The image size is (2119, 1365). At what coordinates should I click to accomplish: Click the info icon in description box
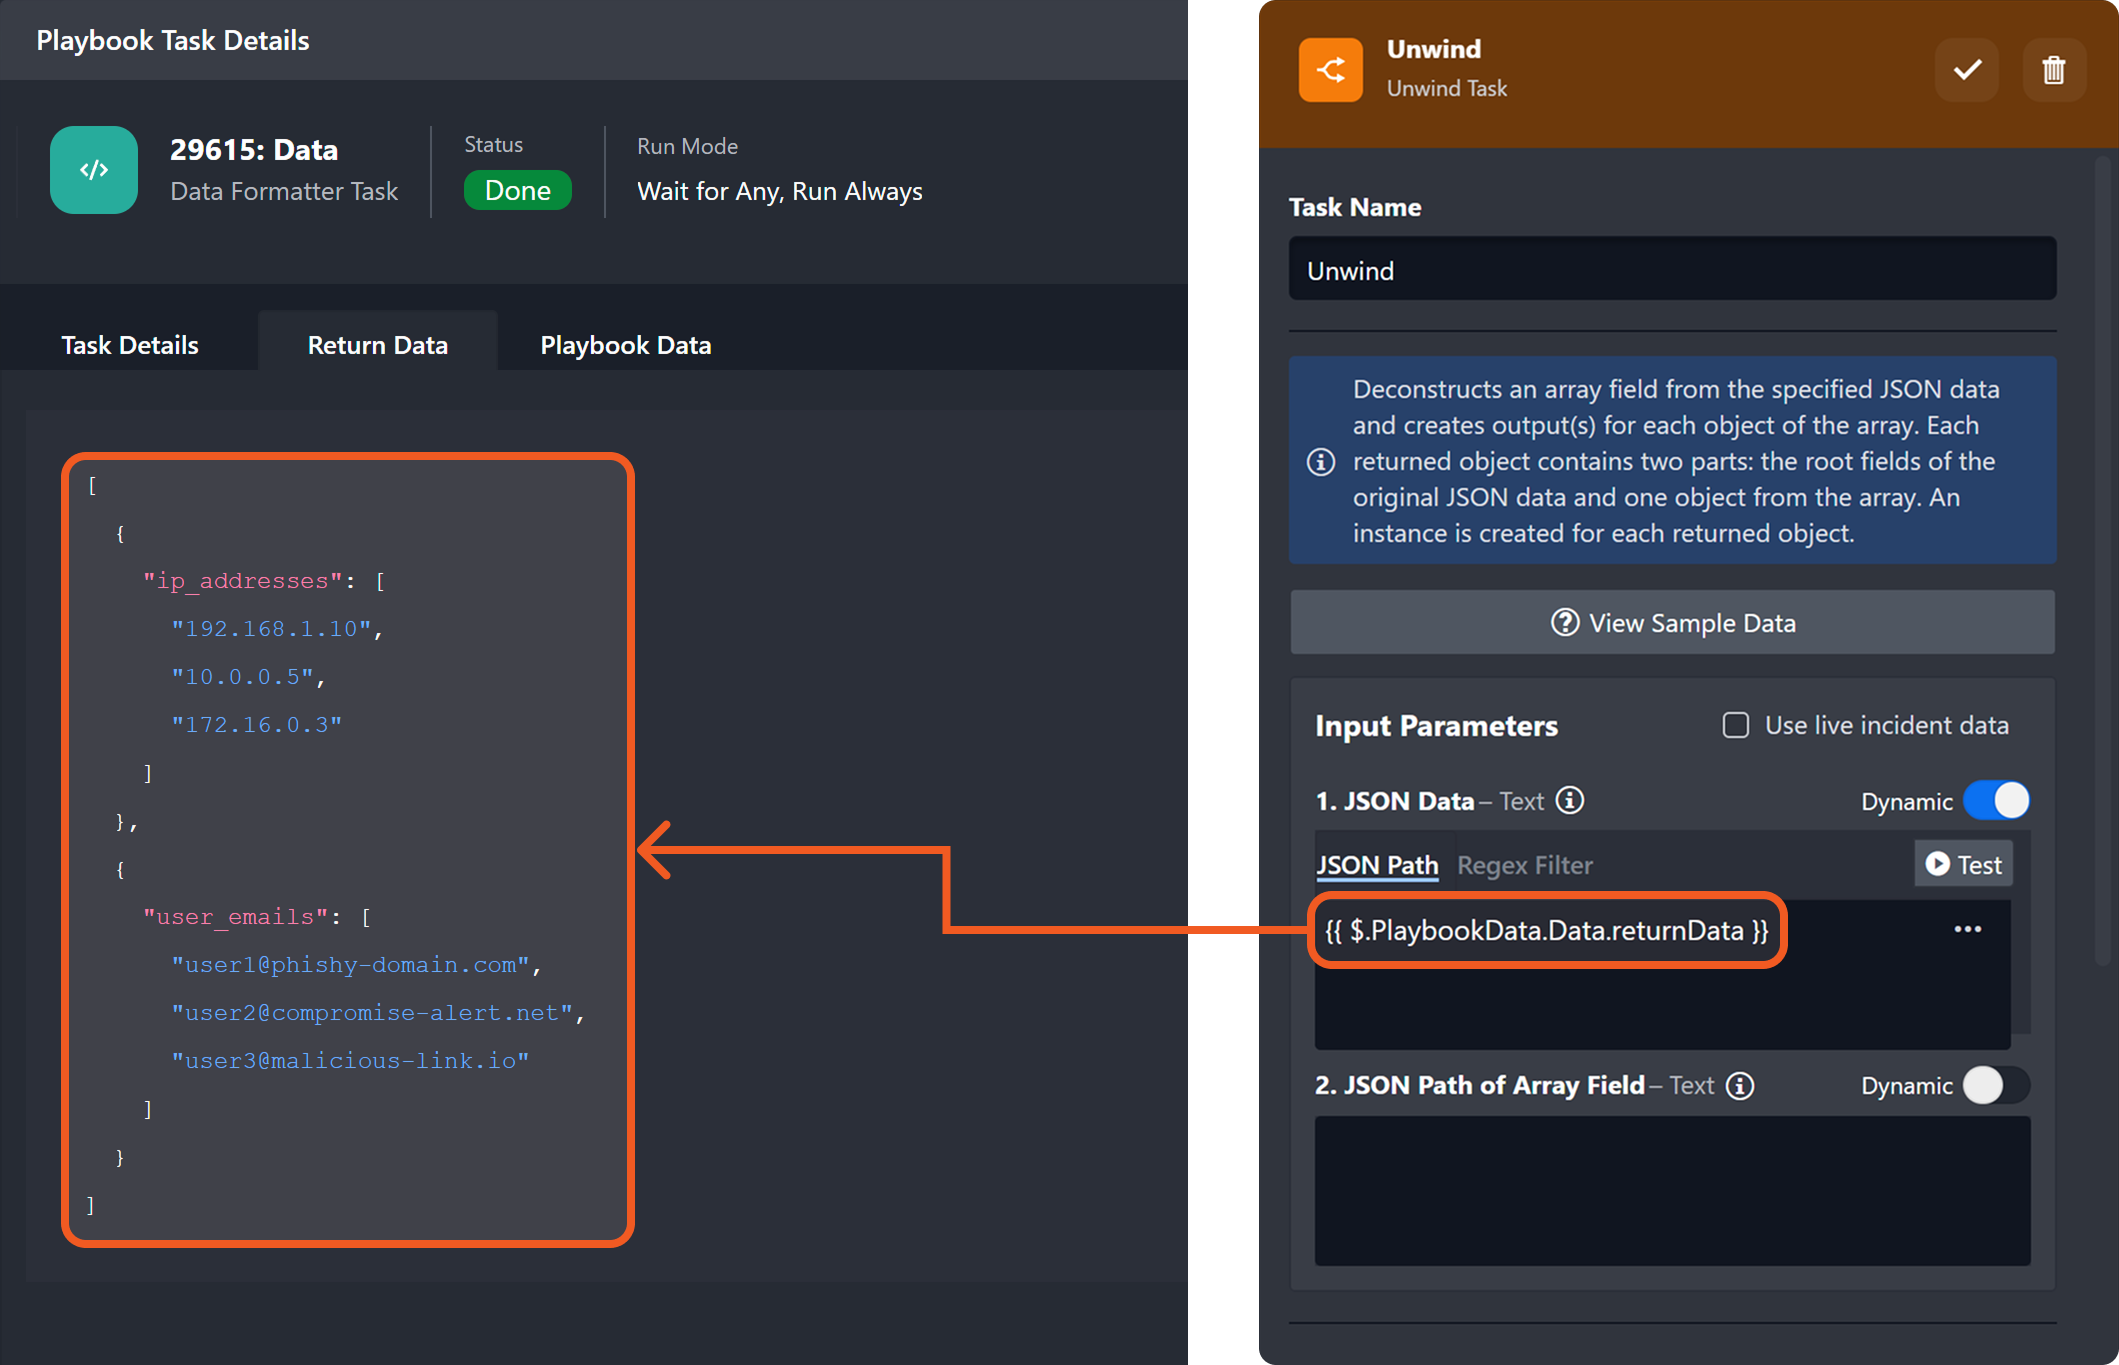1321,462
